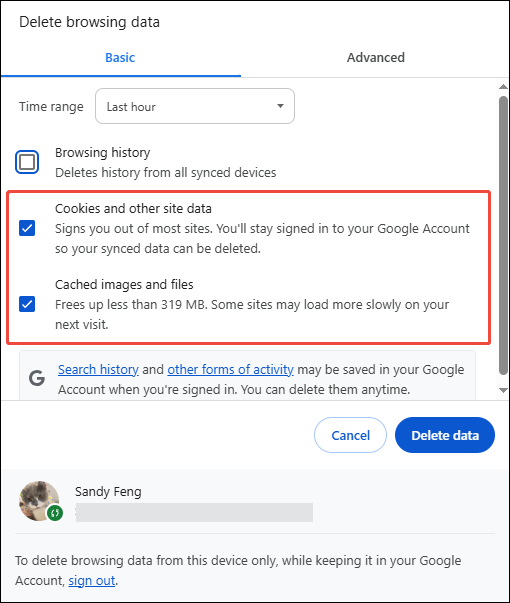Open the Time range dropdown
The height and width of the screenshot is (603, 510).
coord(195,106)
